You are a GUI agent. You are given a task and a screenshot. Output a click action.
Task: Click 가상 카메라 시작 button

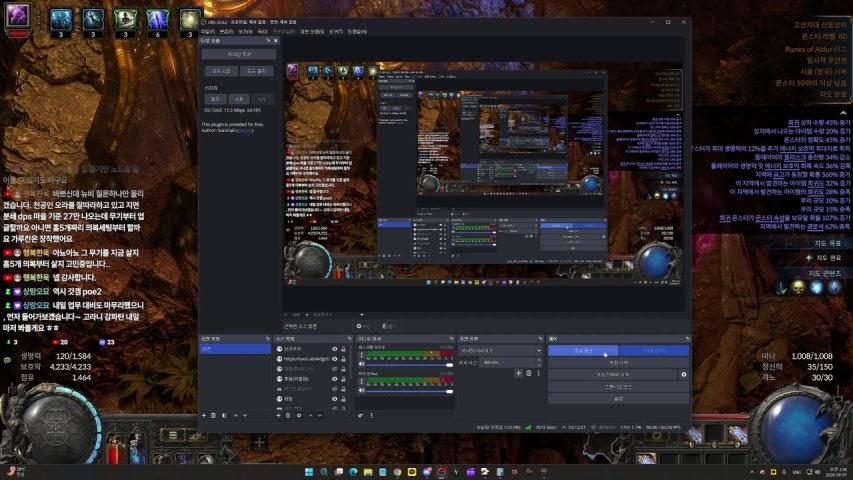click(x=612, y=374)
